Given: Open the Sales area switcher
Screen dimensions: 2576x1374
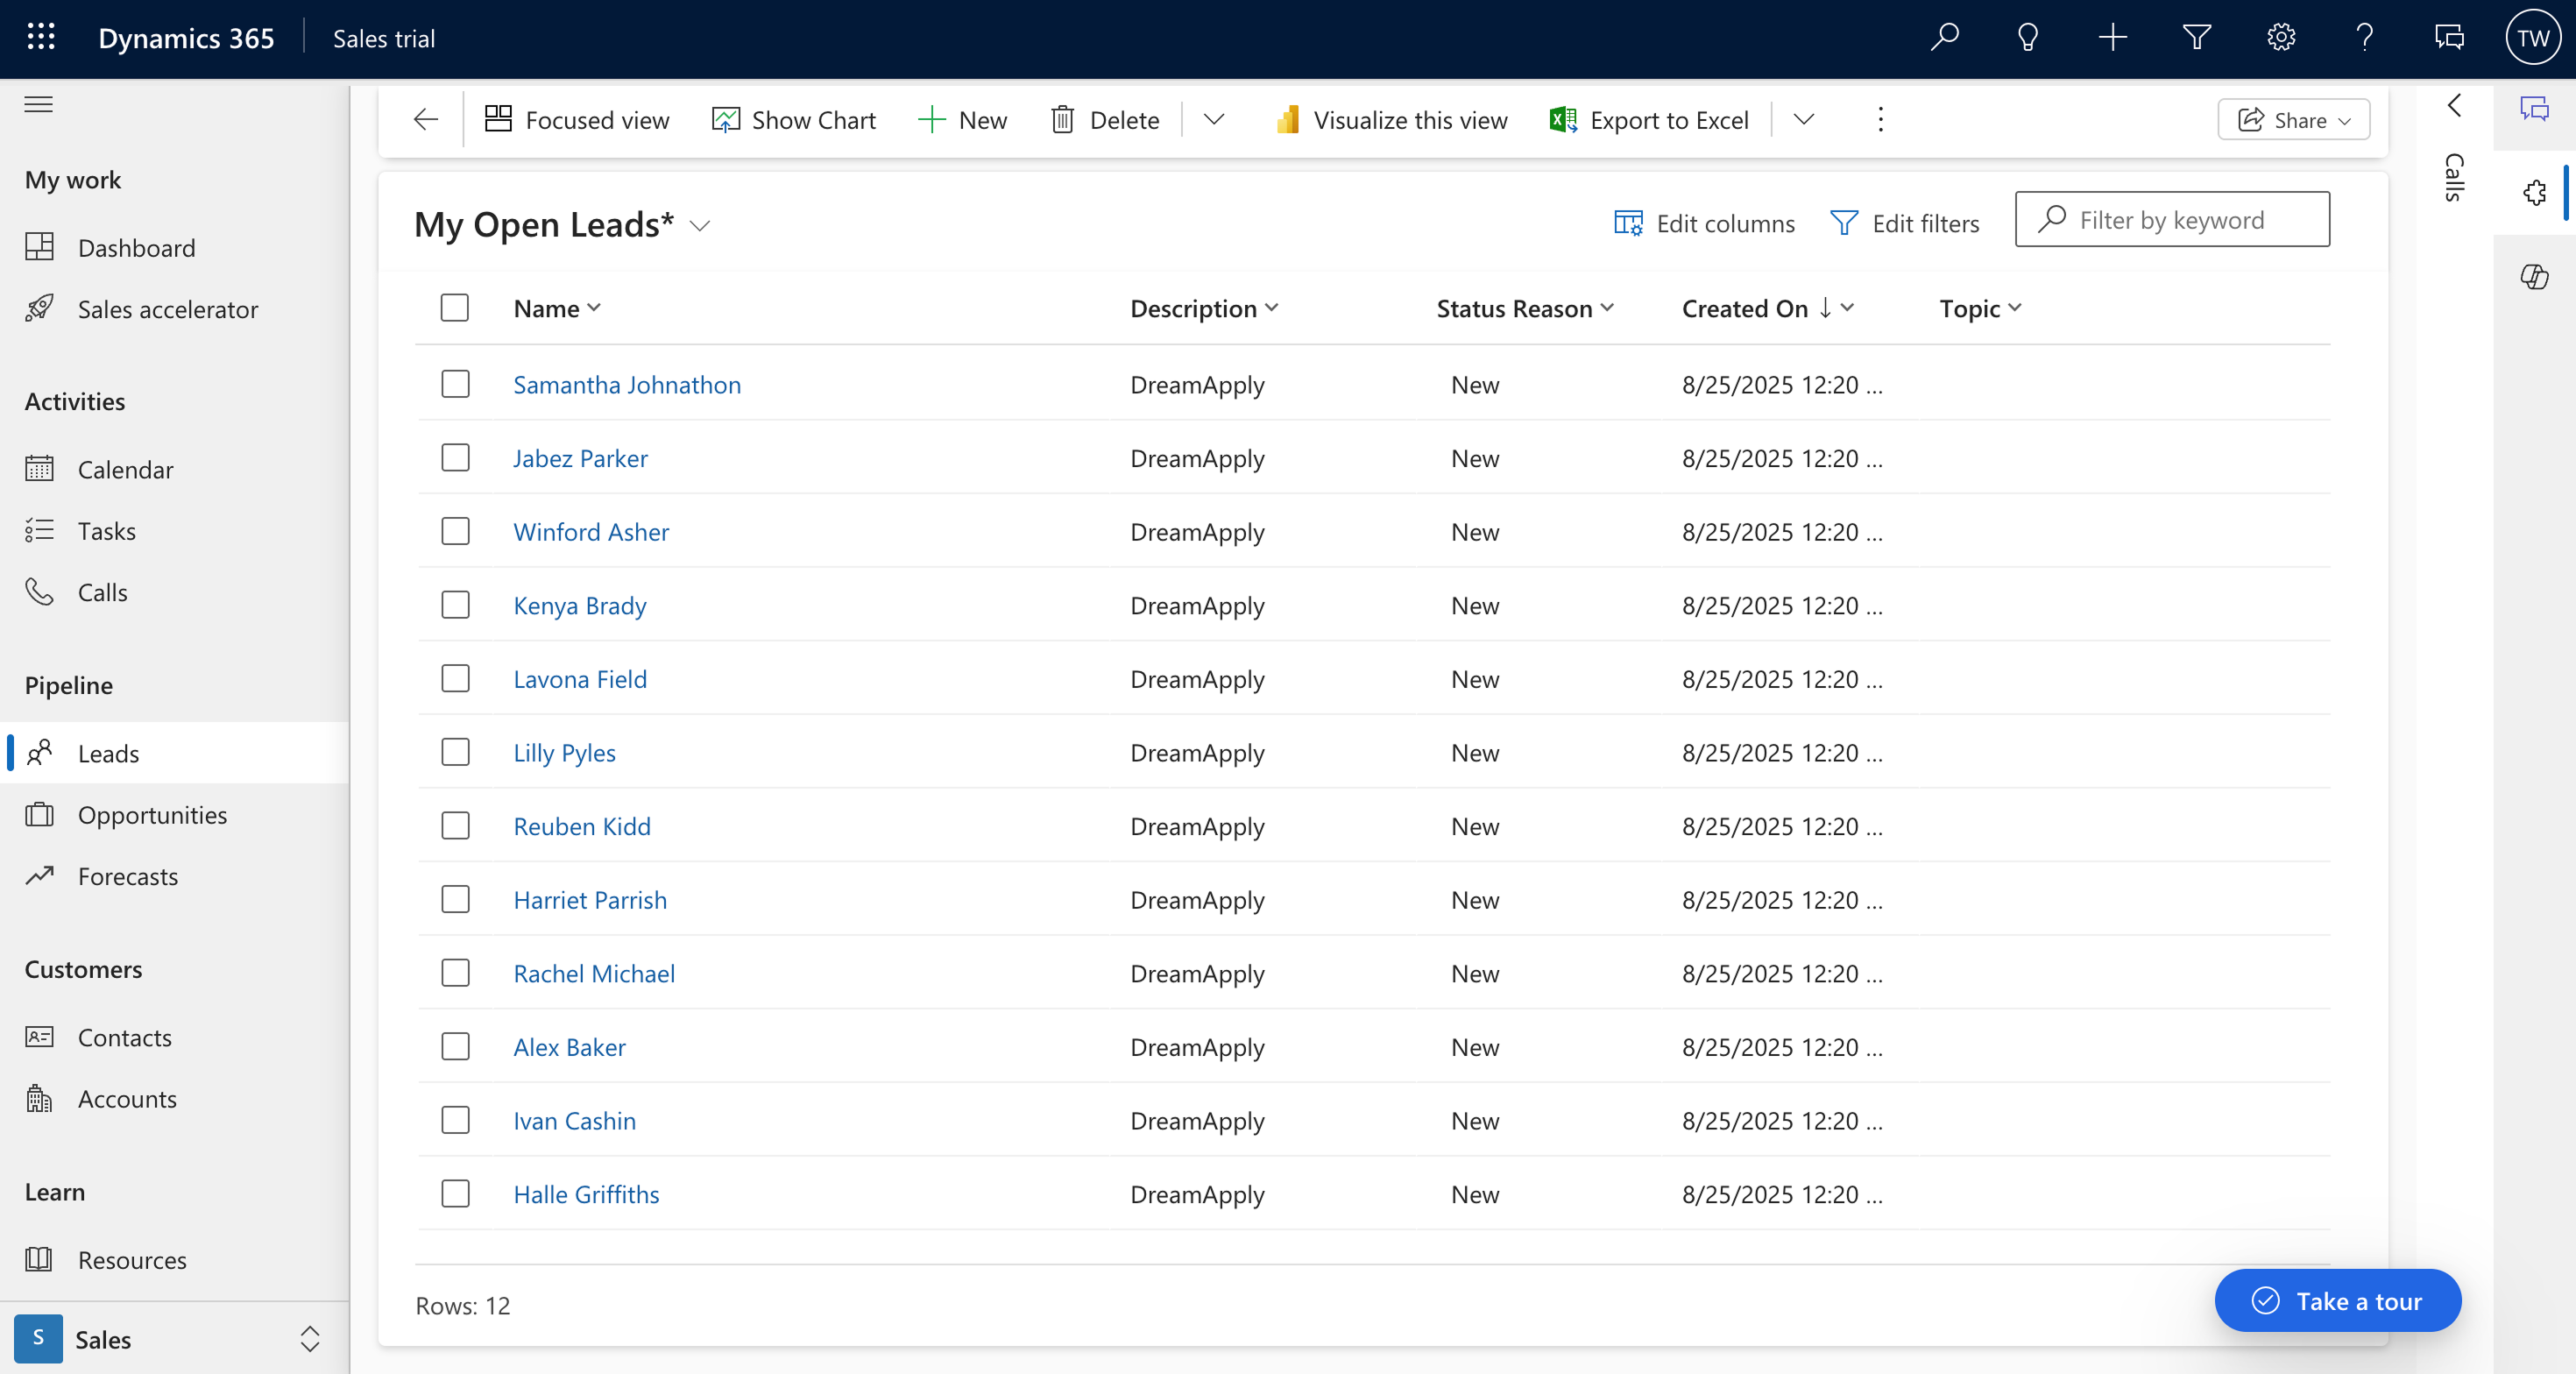Looking at the screenshot, I should point(174,1339).
